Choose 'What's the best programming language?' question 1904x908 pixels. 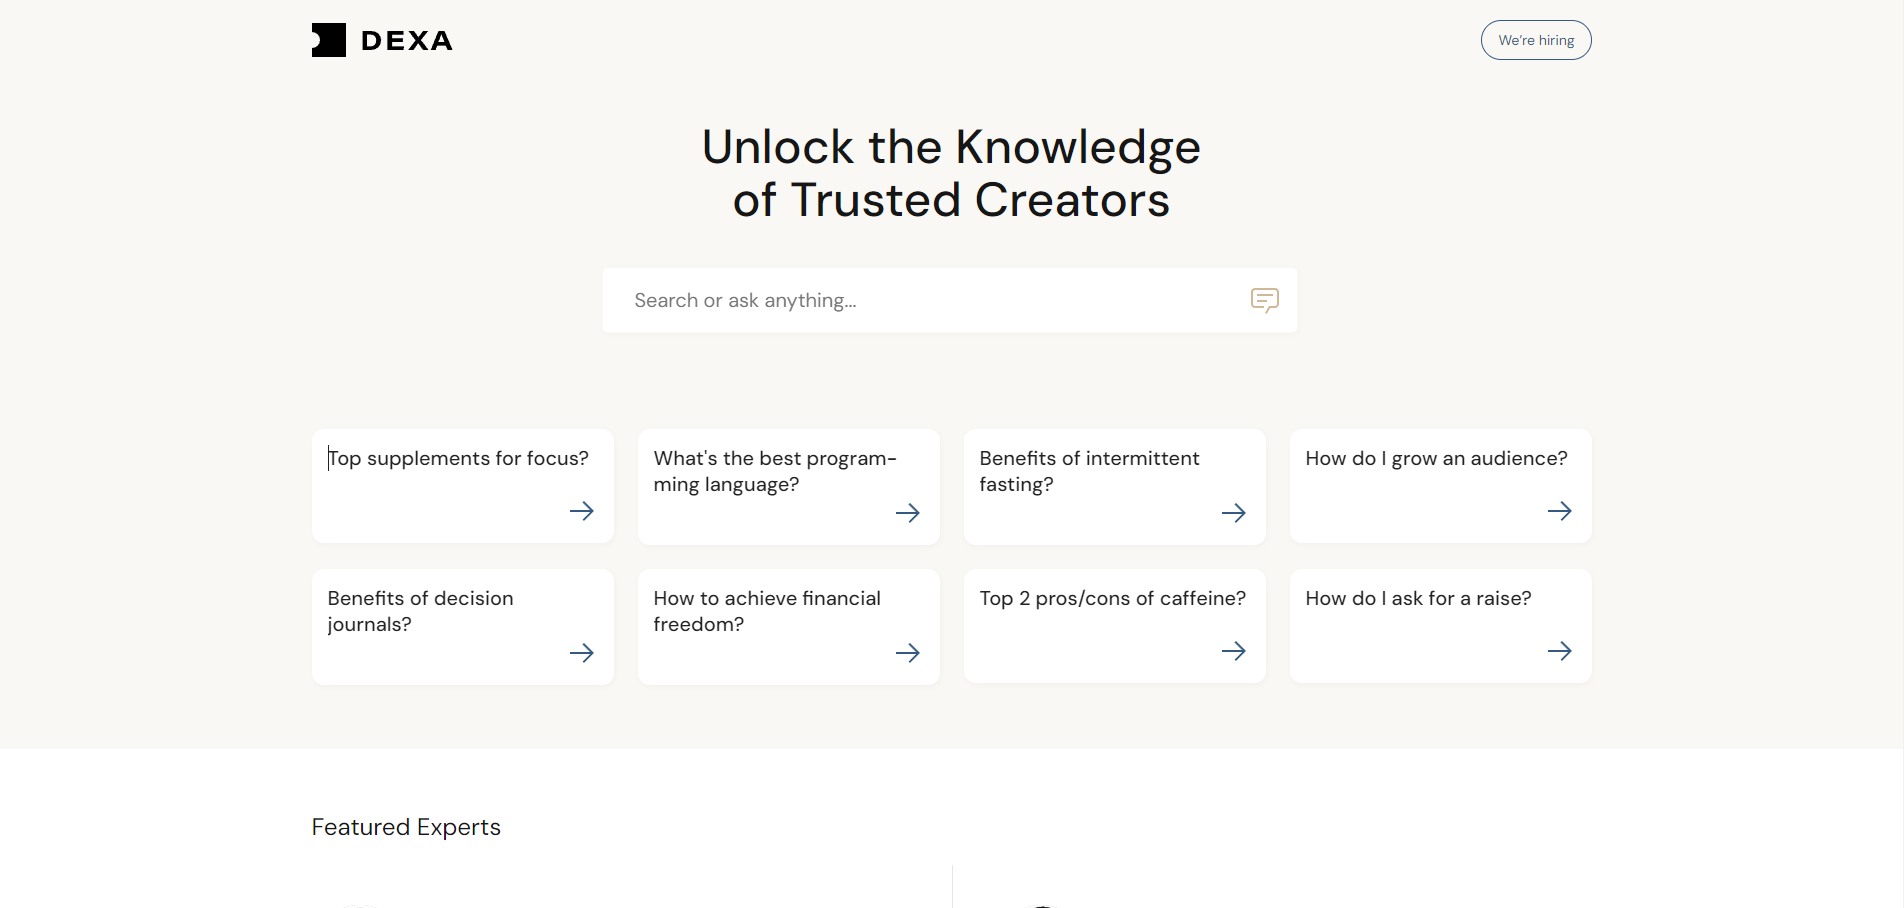point(775,471)
